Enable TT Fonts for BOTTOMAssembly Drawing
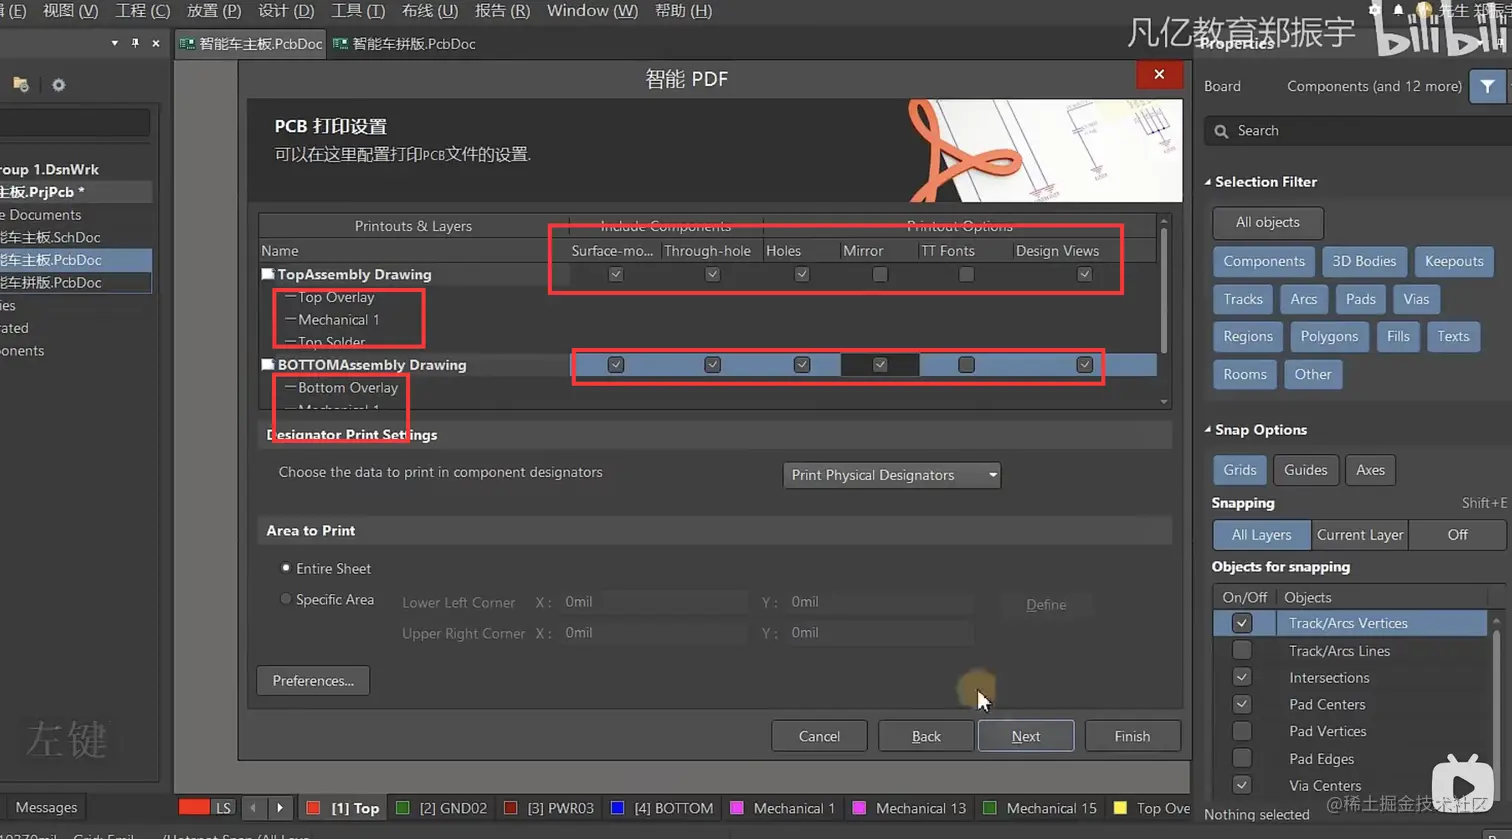The image size is (1512, 839). 966,365
